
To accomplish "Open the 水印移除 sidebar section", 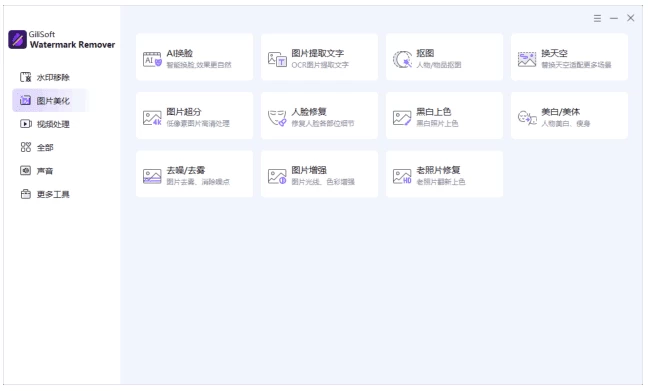I will pyautogui.click(x=50, y=77).
